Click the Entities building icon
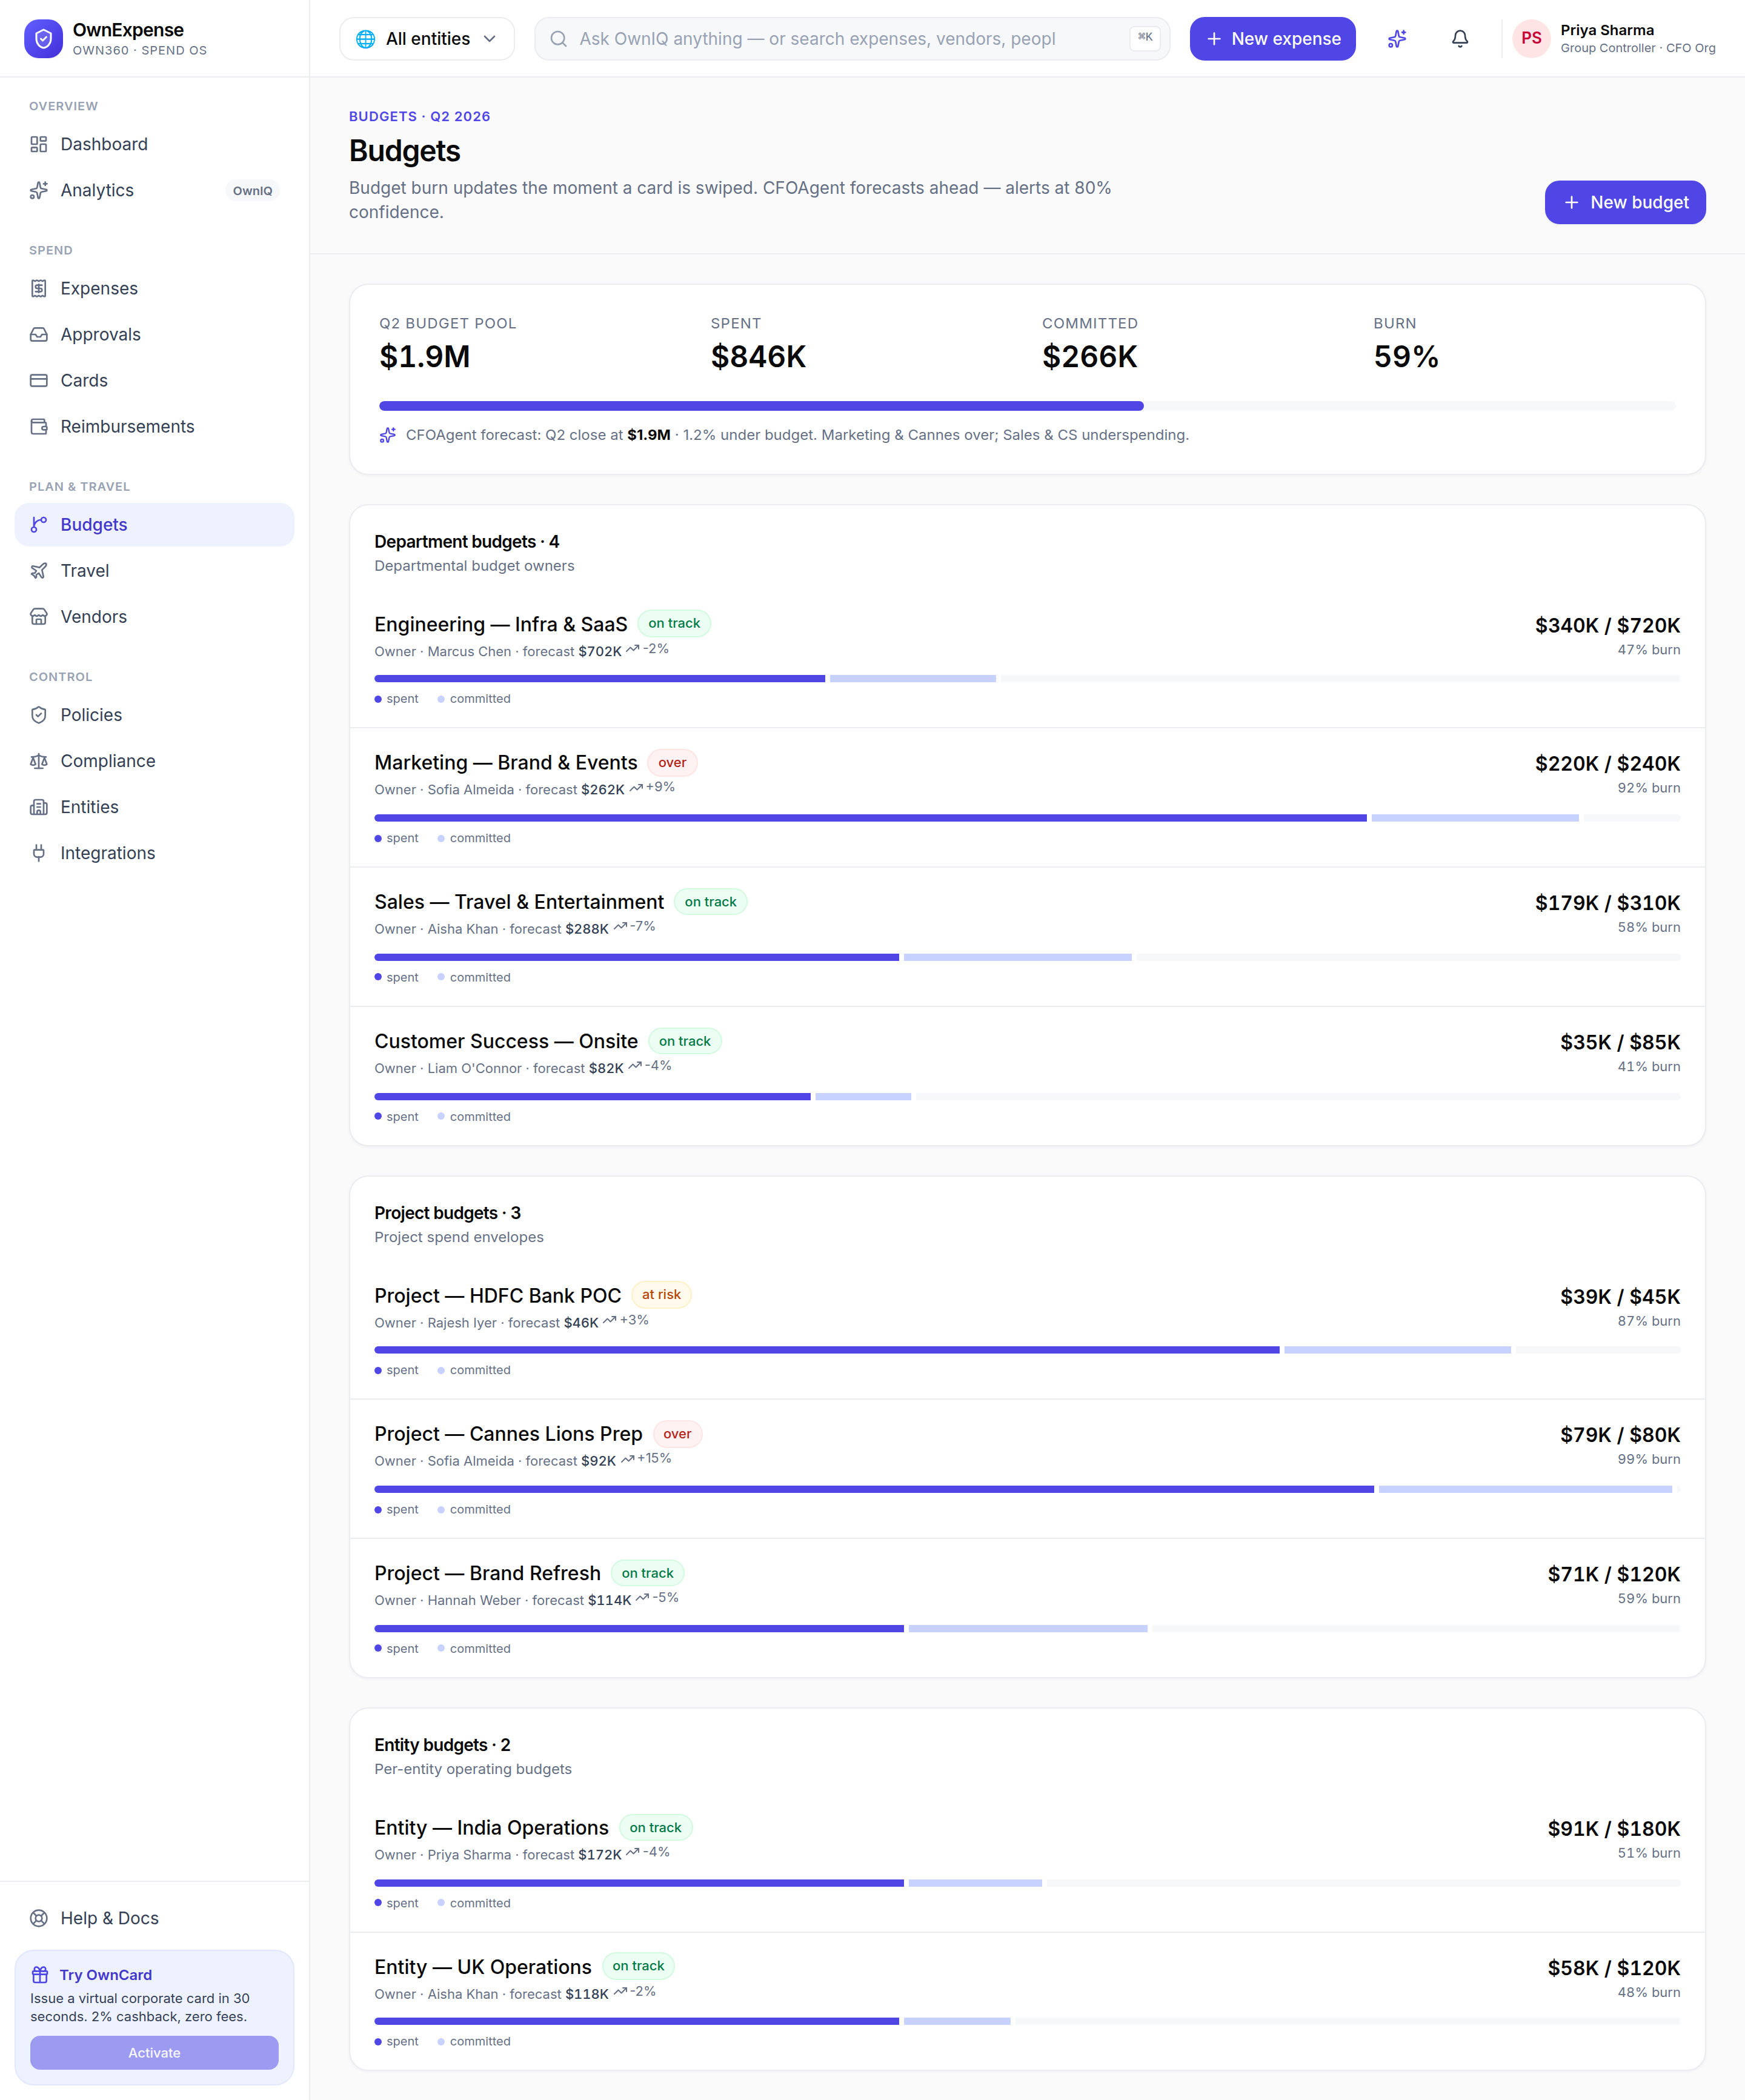Image resolution: width=1745 pixels, height=2100 pixels. pos(39,806)
